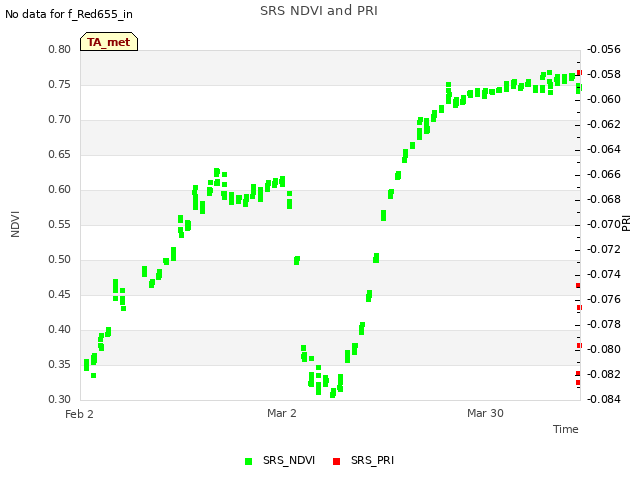Click the isolated NDVI point at 0.50 after Mar 2

click(297, 260)
